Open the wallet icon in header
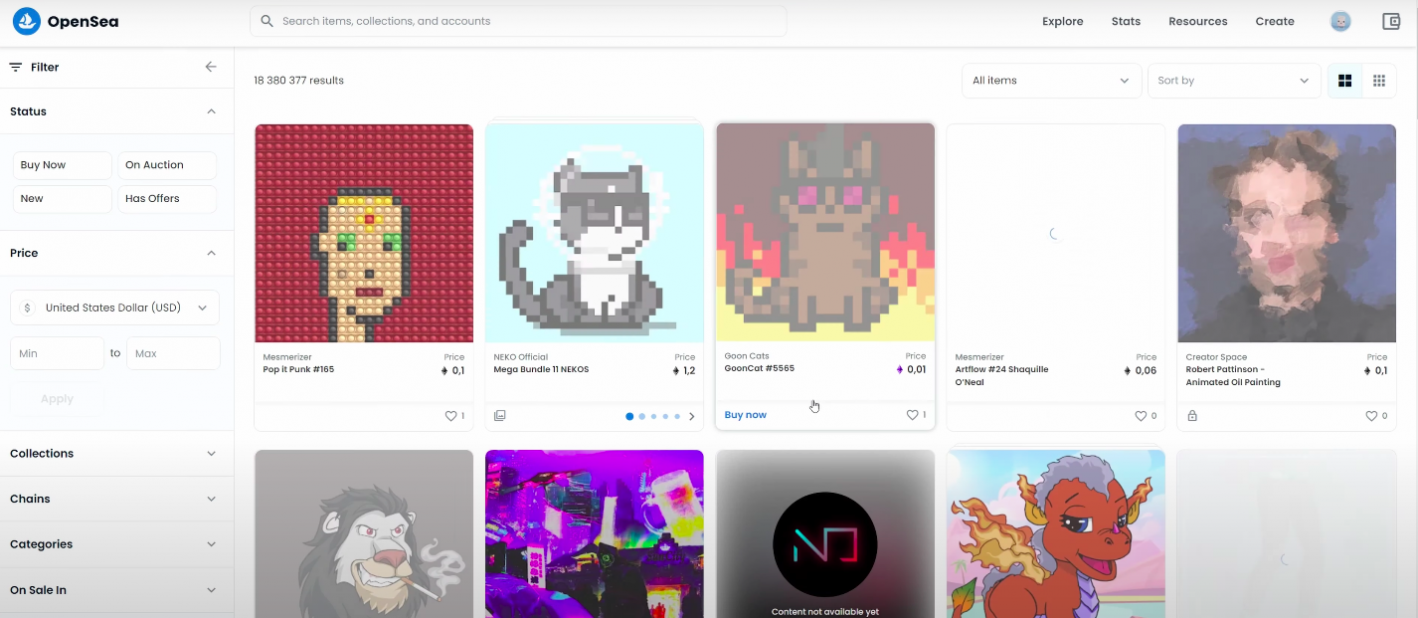Screen dimensions: 1418x618 [1391, 21]
